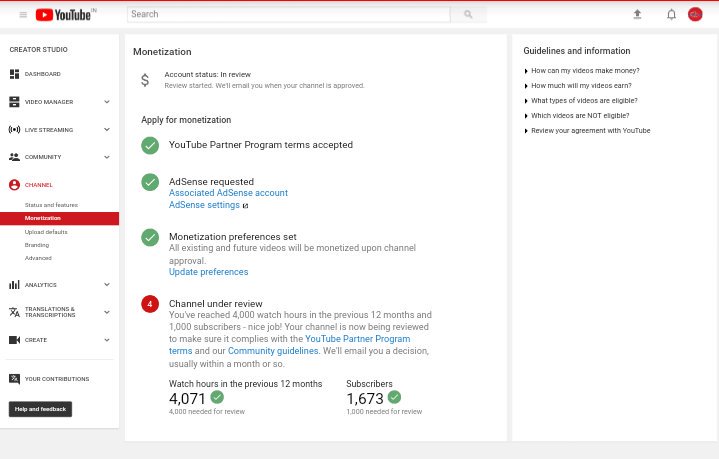Click the YouTube logo
This screenshot has width=719, height=459.
(x=63, y=15)
